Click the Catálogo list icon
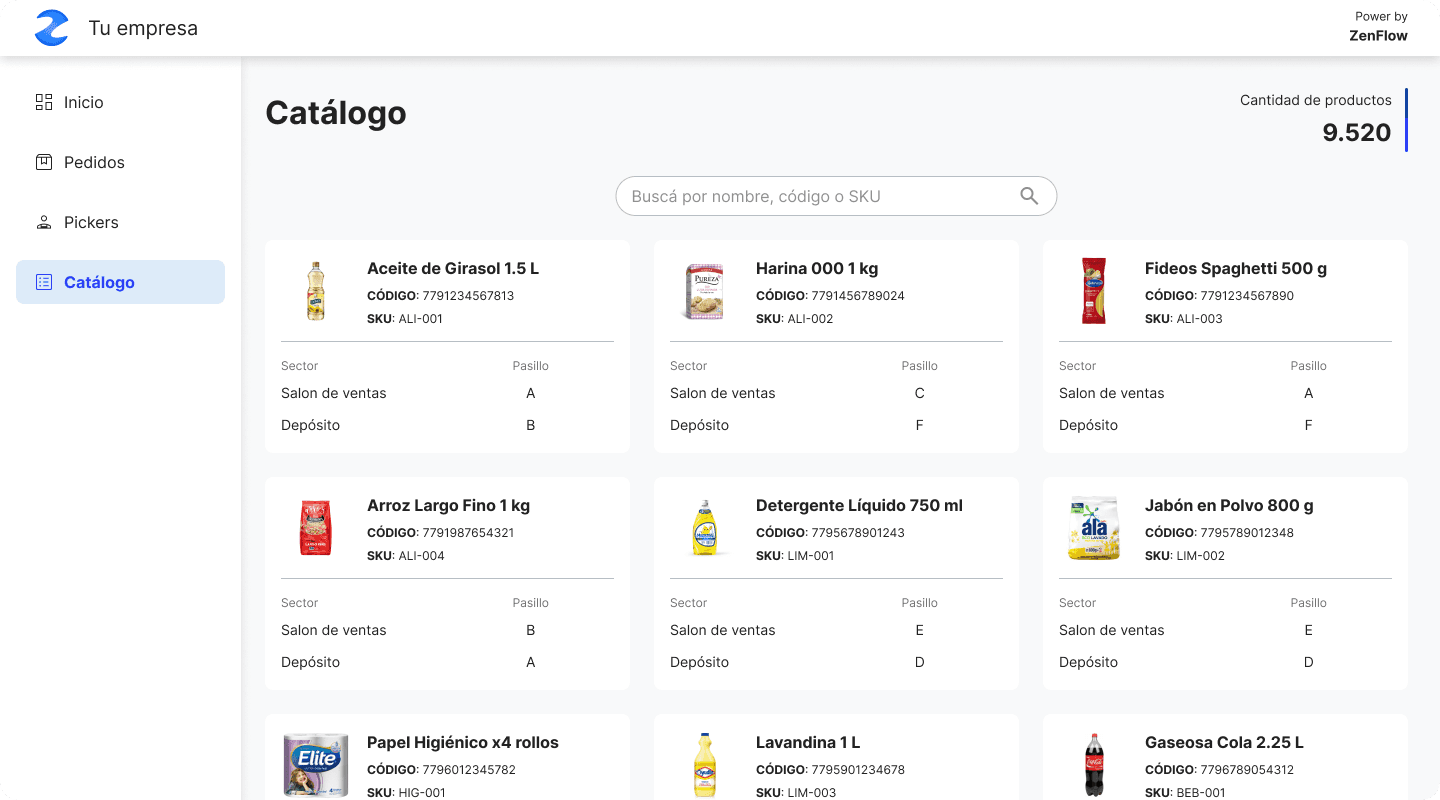This screenshot has height=800, width=1440. (x=44, y=282)
